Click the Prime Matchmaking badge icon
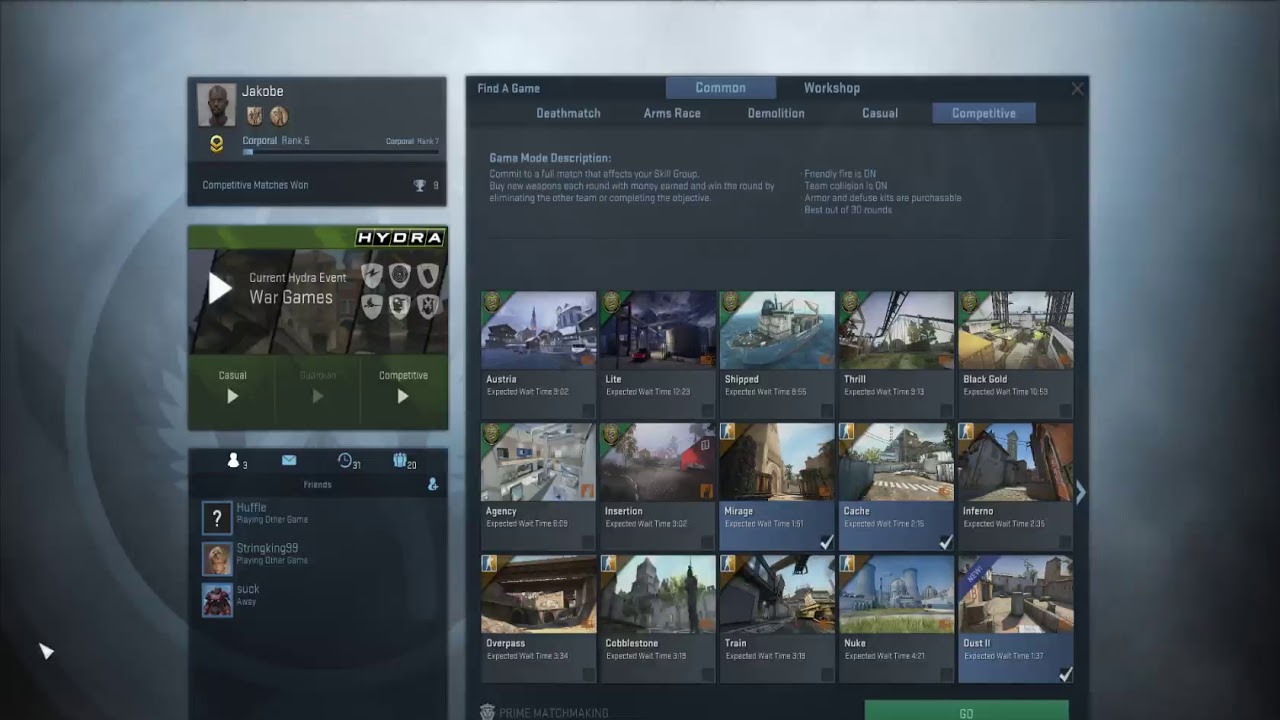The height and width of the screenshot is (720, 1280). 487,712
